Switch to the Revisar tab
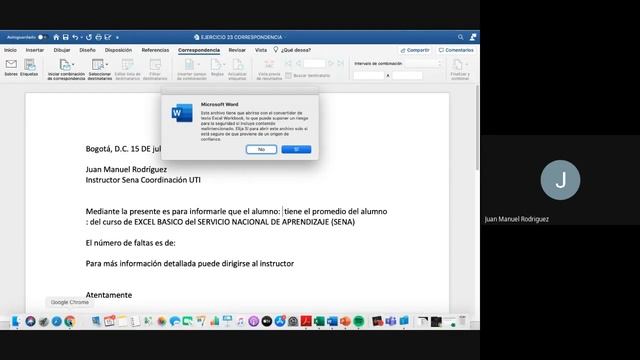640x360 pixels. [x=237, y=50]
